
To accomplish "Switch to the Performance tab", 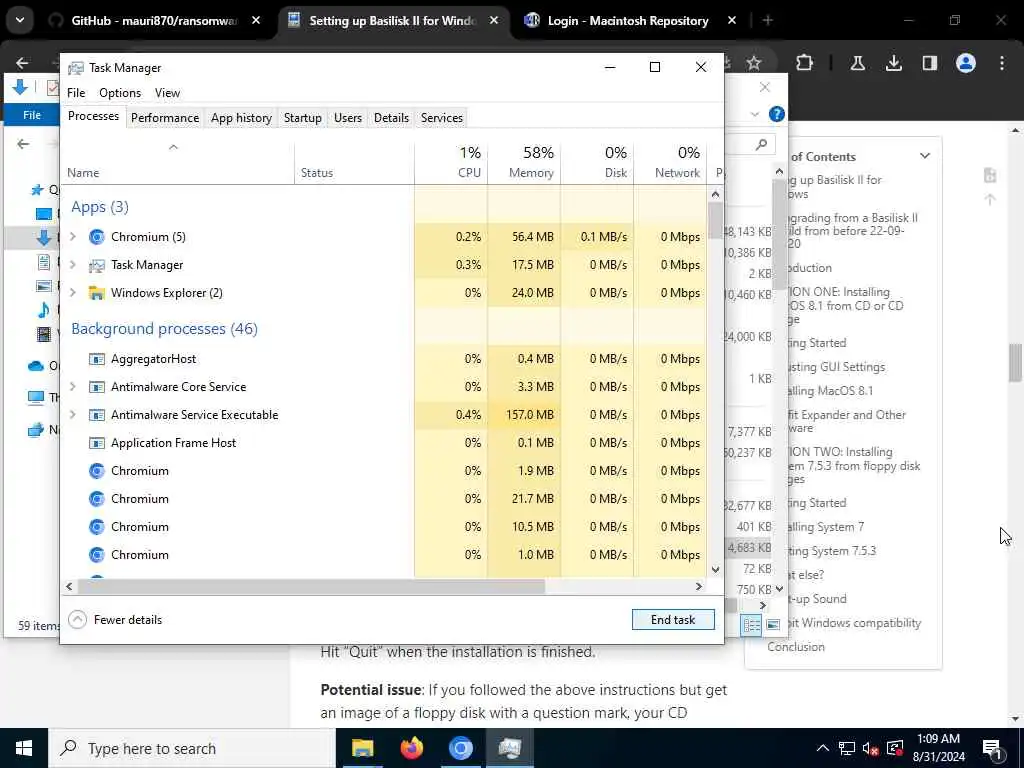I will tap(165, 118).
